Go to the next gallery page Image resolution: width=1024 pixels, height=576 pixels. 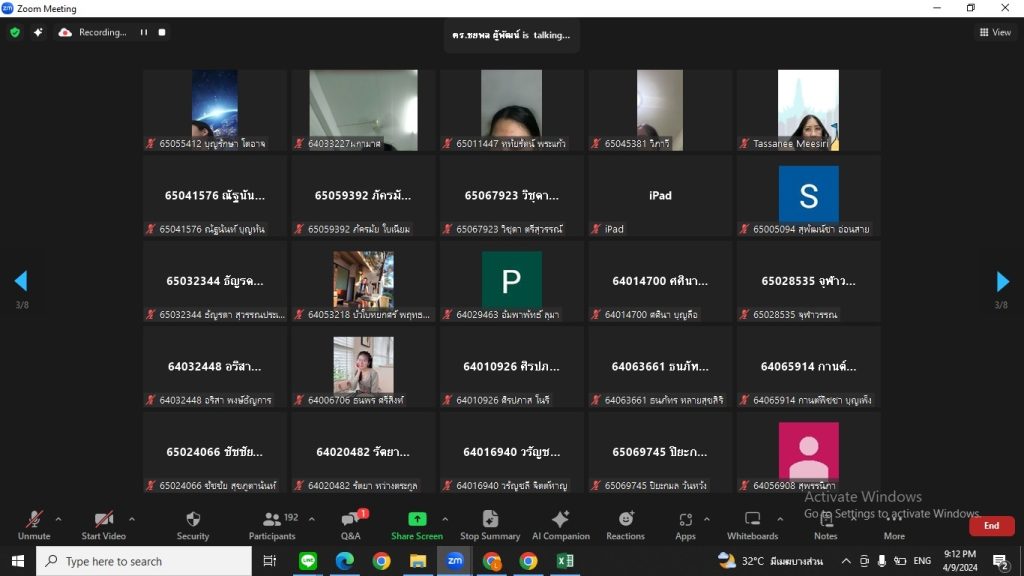click(x=1002, y=281)
